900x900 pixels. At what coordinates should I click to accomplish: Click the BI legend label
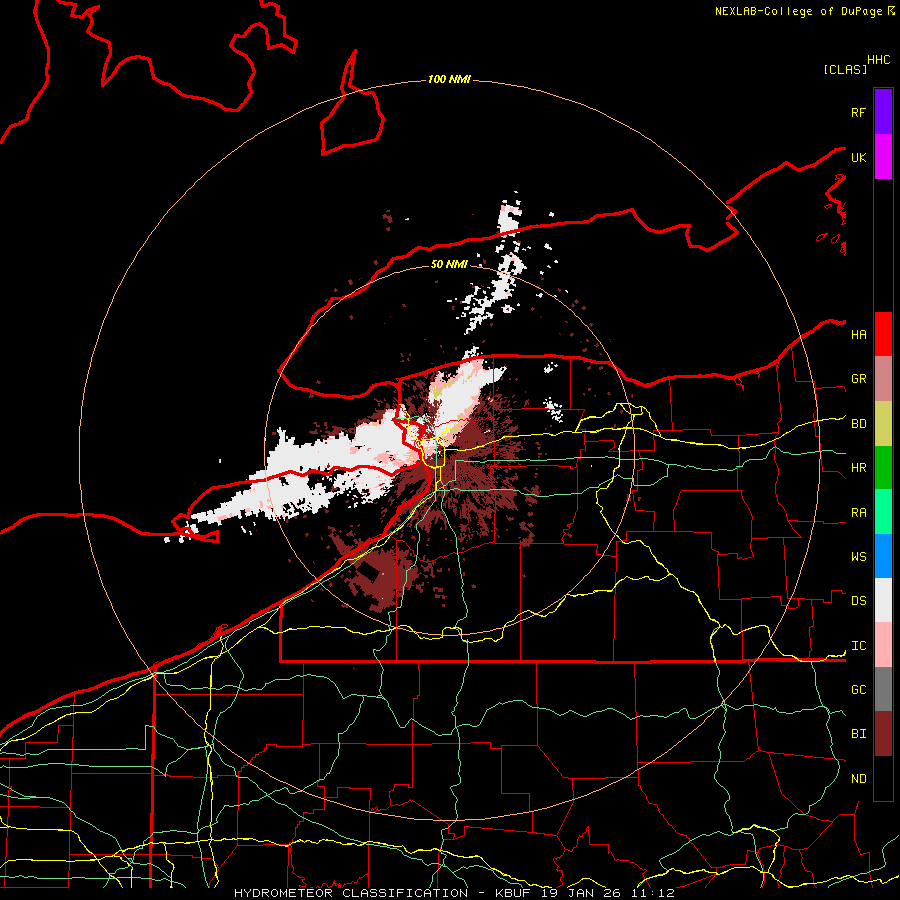click(858, 734)
